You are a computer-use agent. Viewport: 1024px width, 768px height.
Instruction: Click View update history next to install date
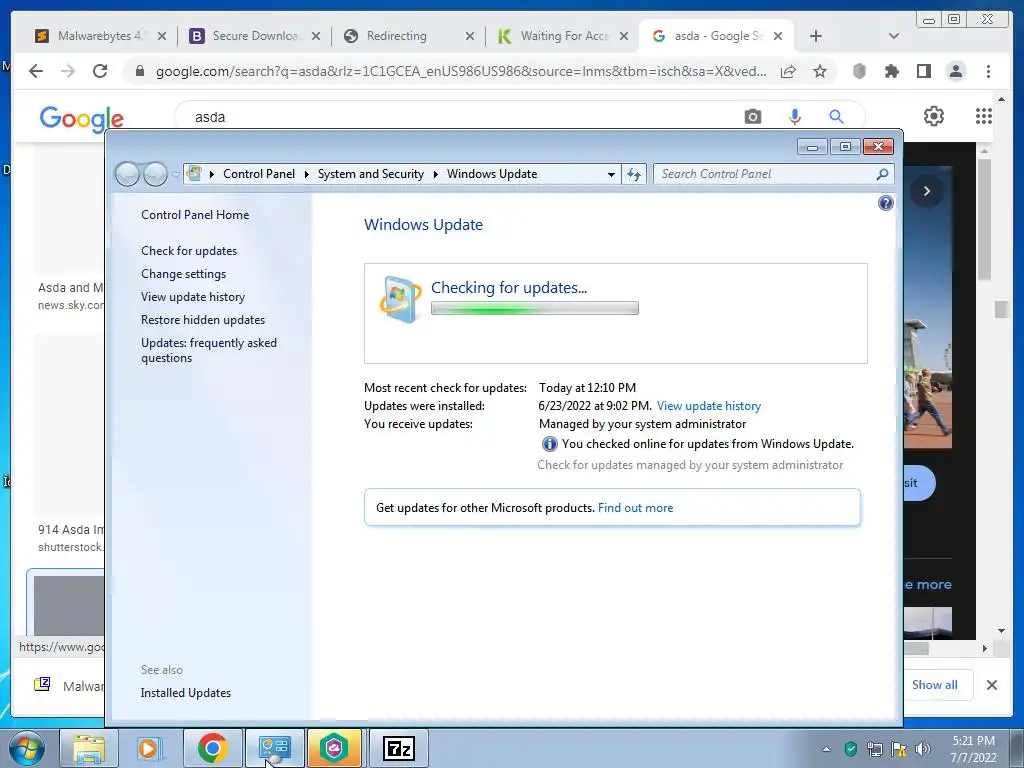(709, 406)
